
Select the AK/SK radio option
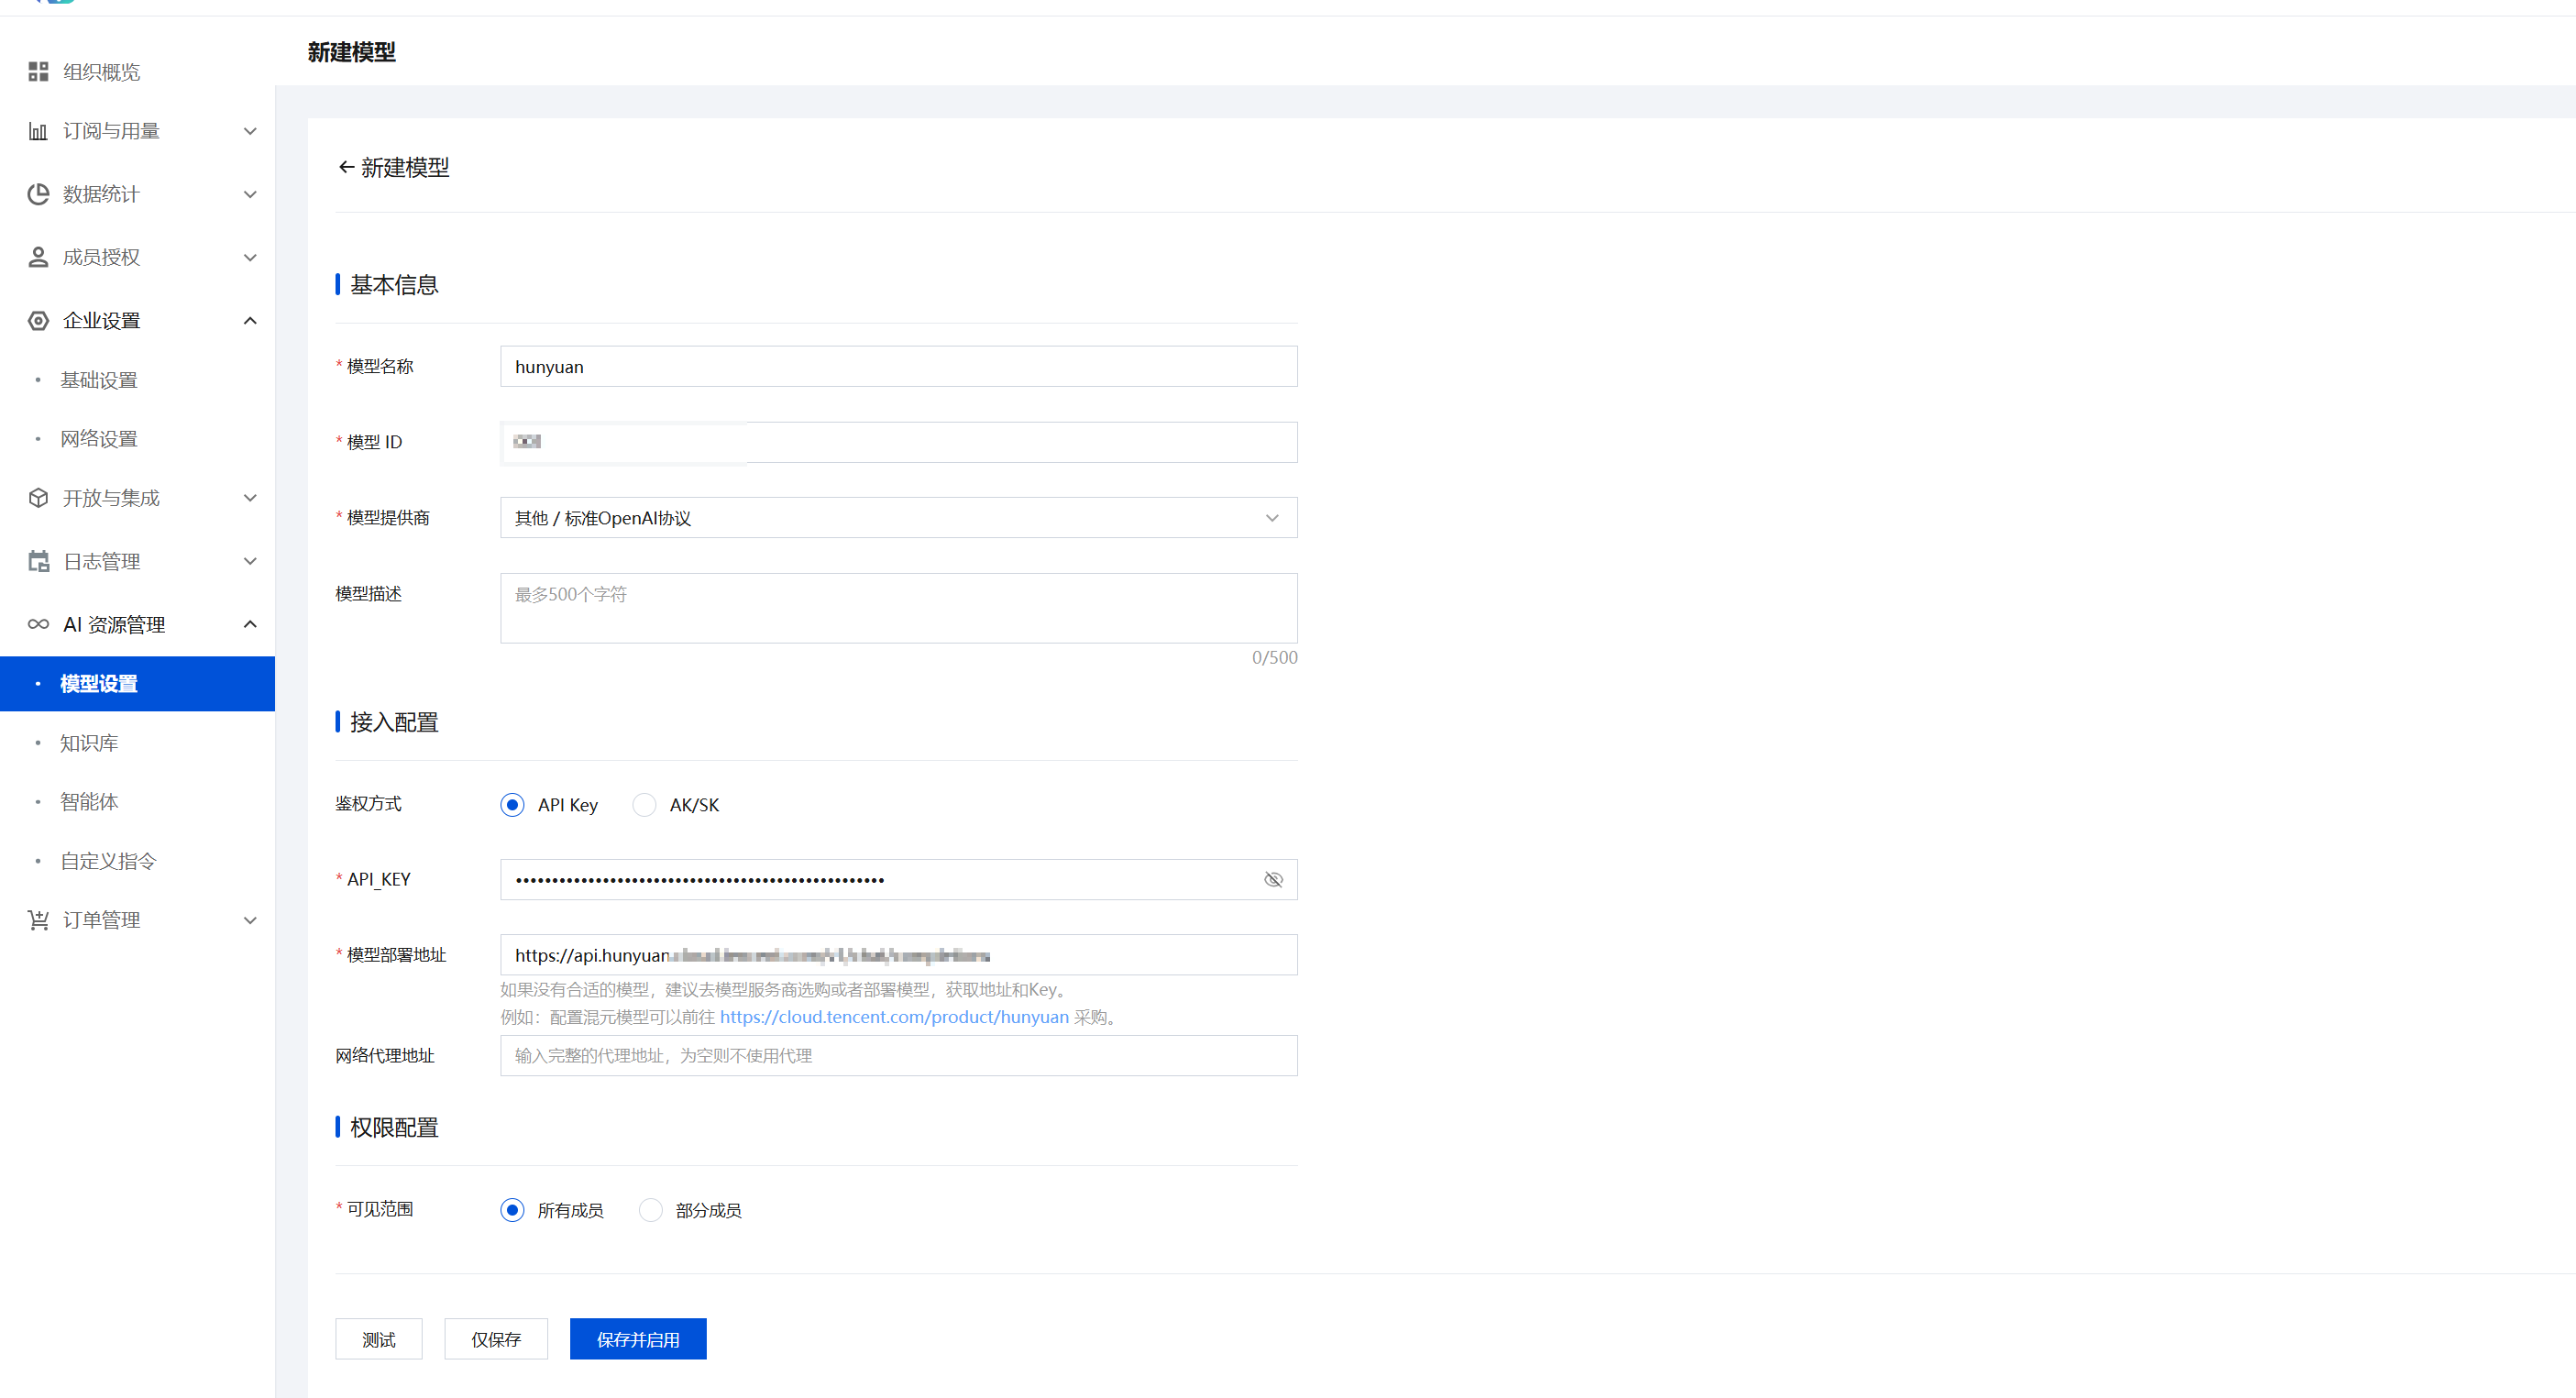coord(644,805)
